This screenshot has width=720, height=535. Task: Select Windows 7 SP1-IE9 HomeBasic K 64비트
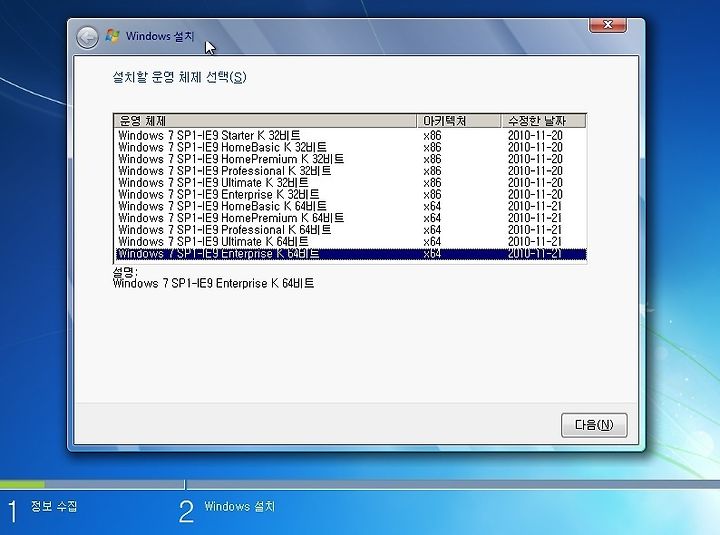click(x=350, y=206)
